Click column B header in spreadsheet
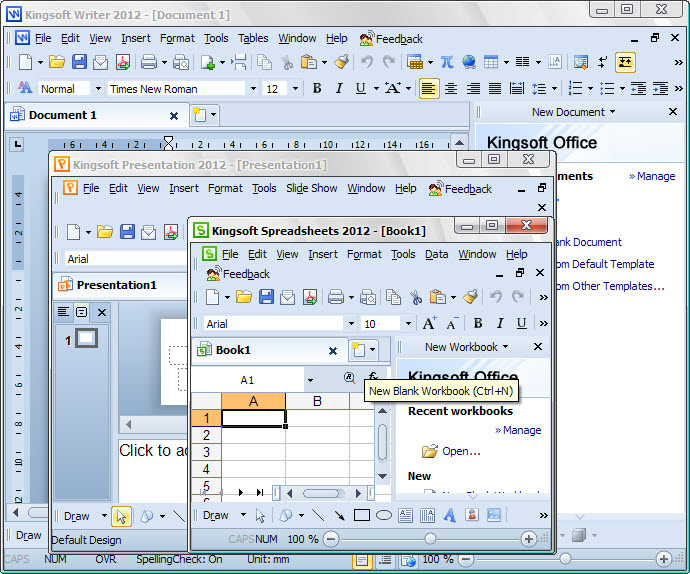This screenshot has height=574, width=690. pos(317,401)
